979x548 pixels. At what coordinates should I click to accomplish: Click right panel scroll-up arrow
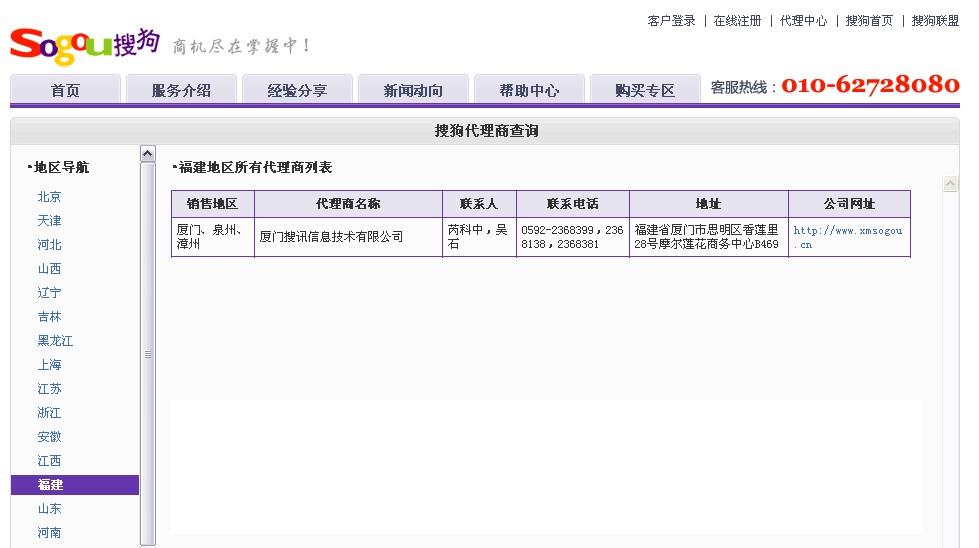coord(950,183)
